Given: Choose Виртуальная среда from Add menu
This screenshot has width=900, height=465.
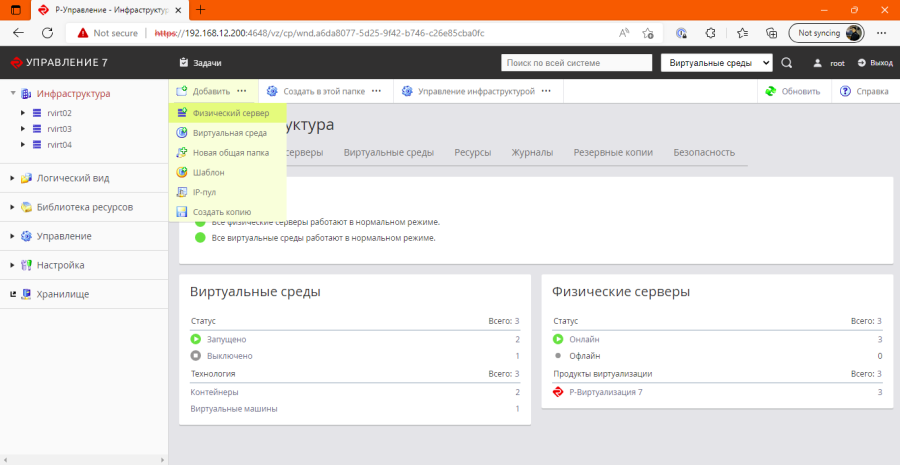Looking at the screenshot, I should coord(229,133).
